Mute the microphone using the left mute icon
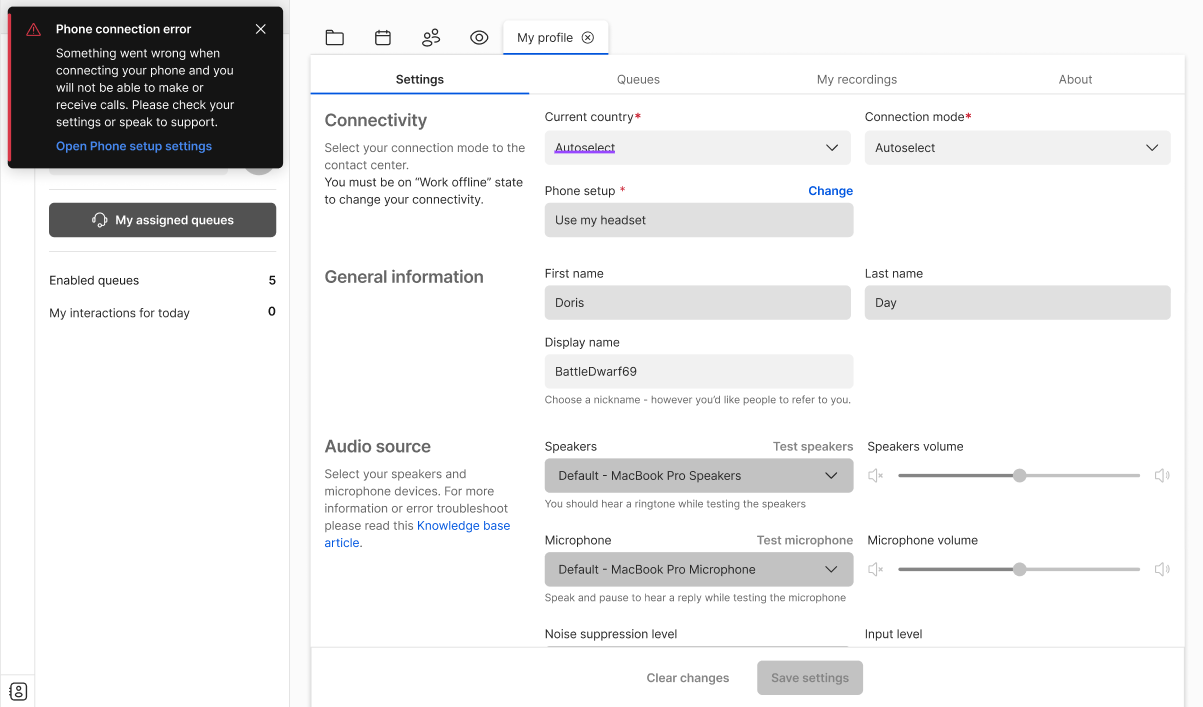 coord(876,569)
